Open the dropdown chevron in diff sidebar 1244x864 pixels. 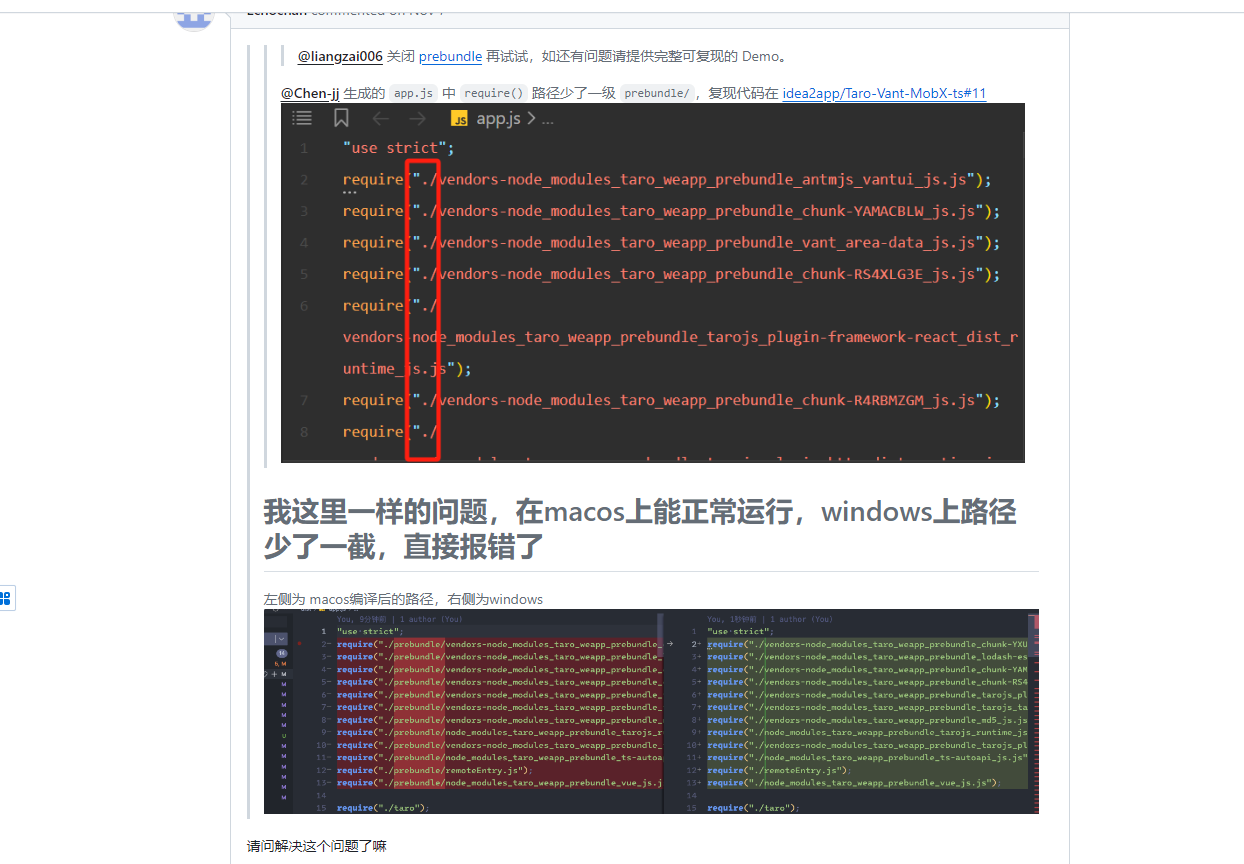click(281, 638)
